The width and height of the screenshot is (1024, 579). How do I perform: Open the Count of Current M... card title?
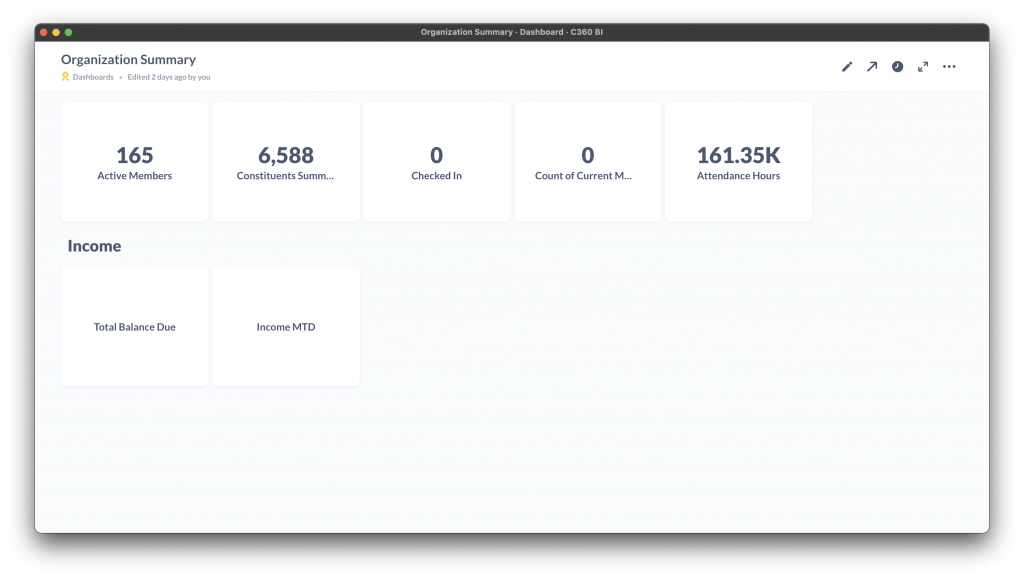point(583,176)
